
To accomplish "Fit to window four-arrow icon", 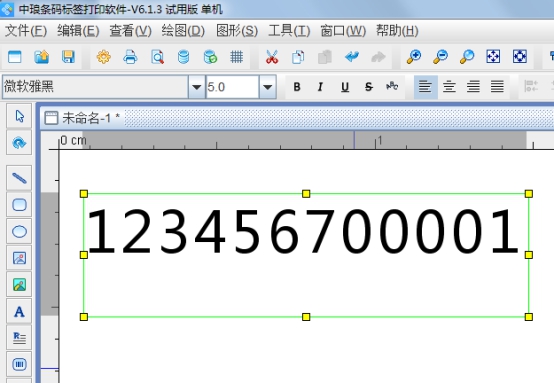I will coord(493,57).
